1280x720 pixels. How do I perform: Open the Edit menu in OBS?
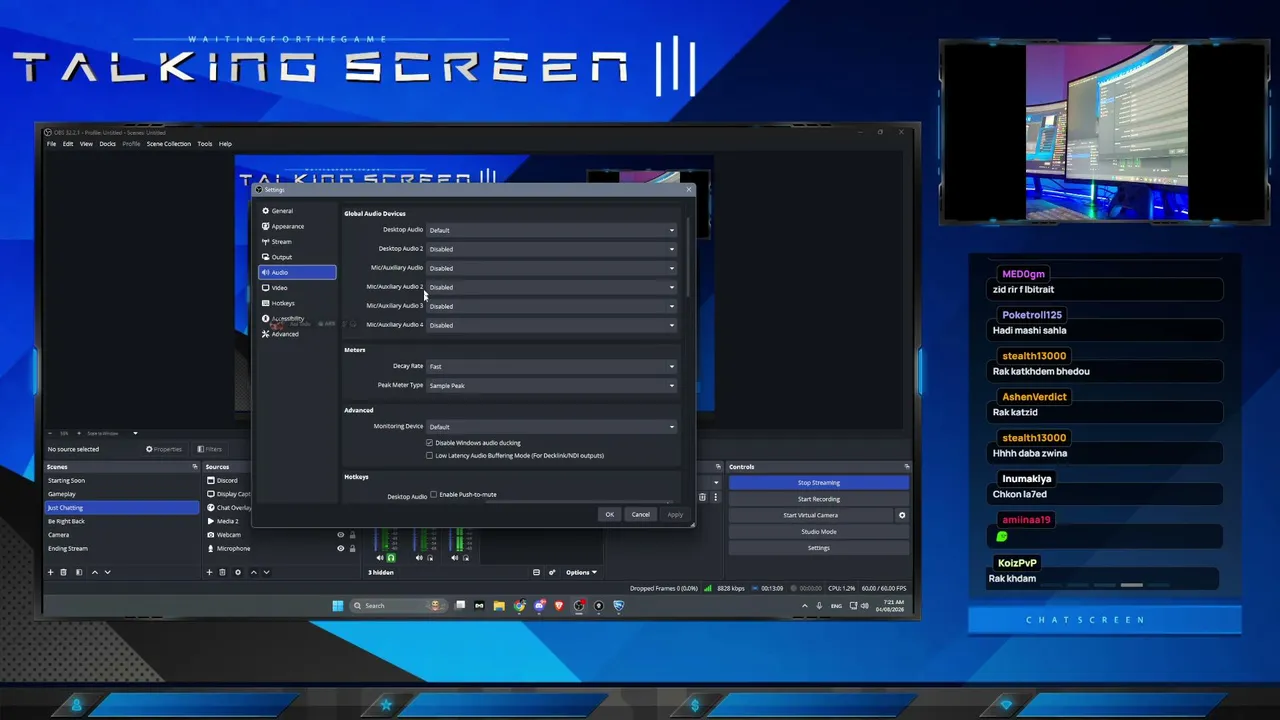point(68,144)
